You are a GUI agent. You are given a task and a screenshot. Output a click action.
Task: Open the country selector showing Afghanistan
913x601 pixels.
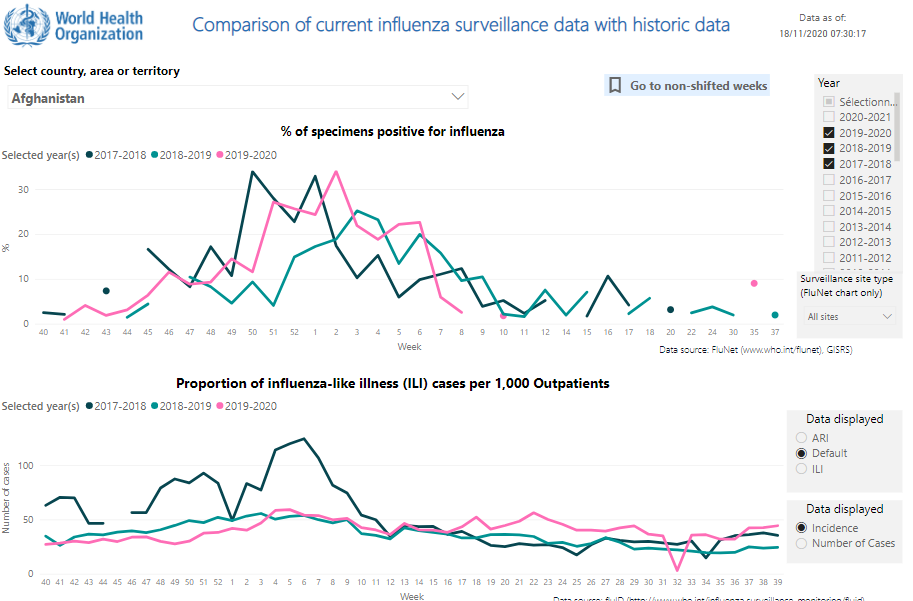click(237, 96)
